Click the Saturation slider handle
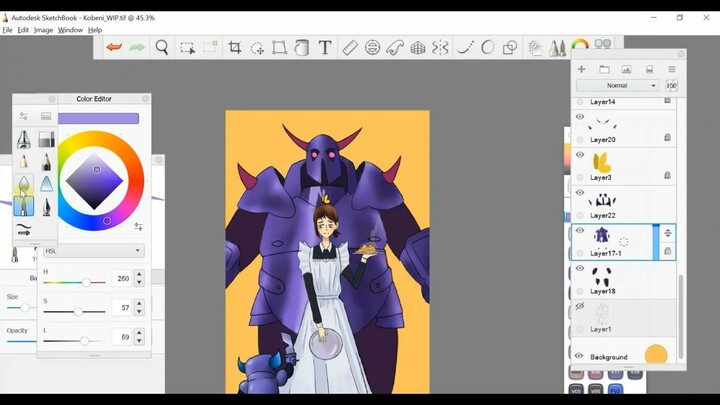The image size is (720, 405). pos(78,312)
